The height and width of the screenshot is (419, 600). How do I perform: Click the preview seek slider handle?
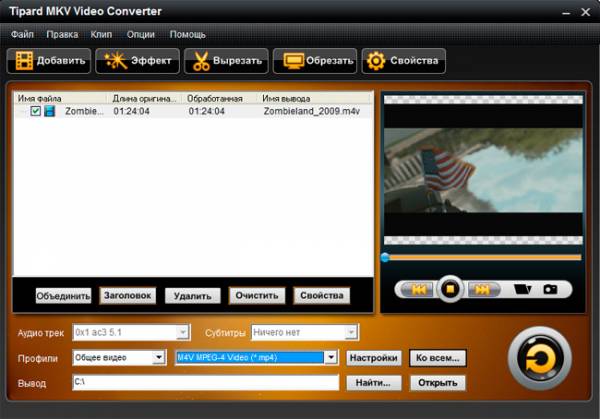coord(385,258)
